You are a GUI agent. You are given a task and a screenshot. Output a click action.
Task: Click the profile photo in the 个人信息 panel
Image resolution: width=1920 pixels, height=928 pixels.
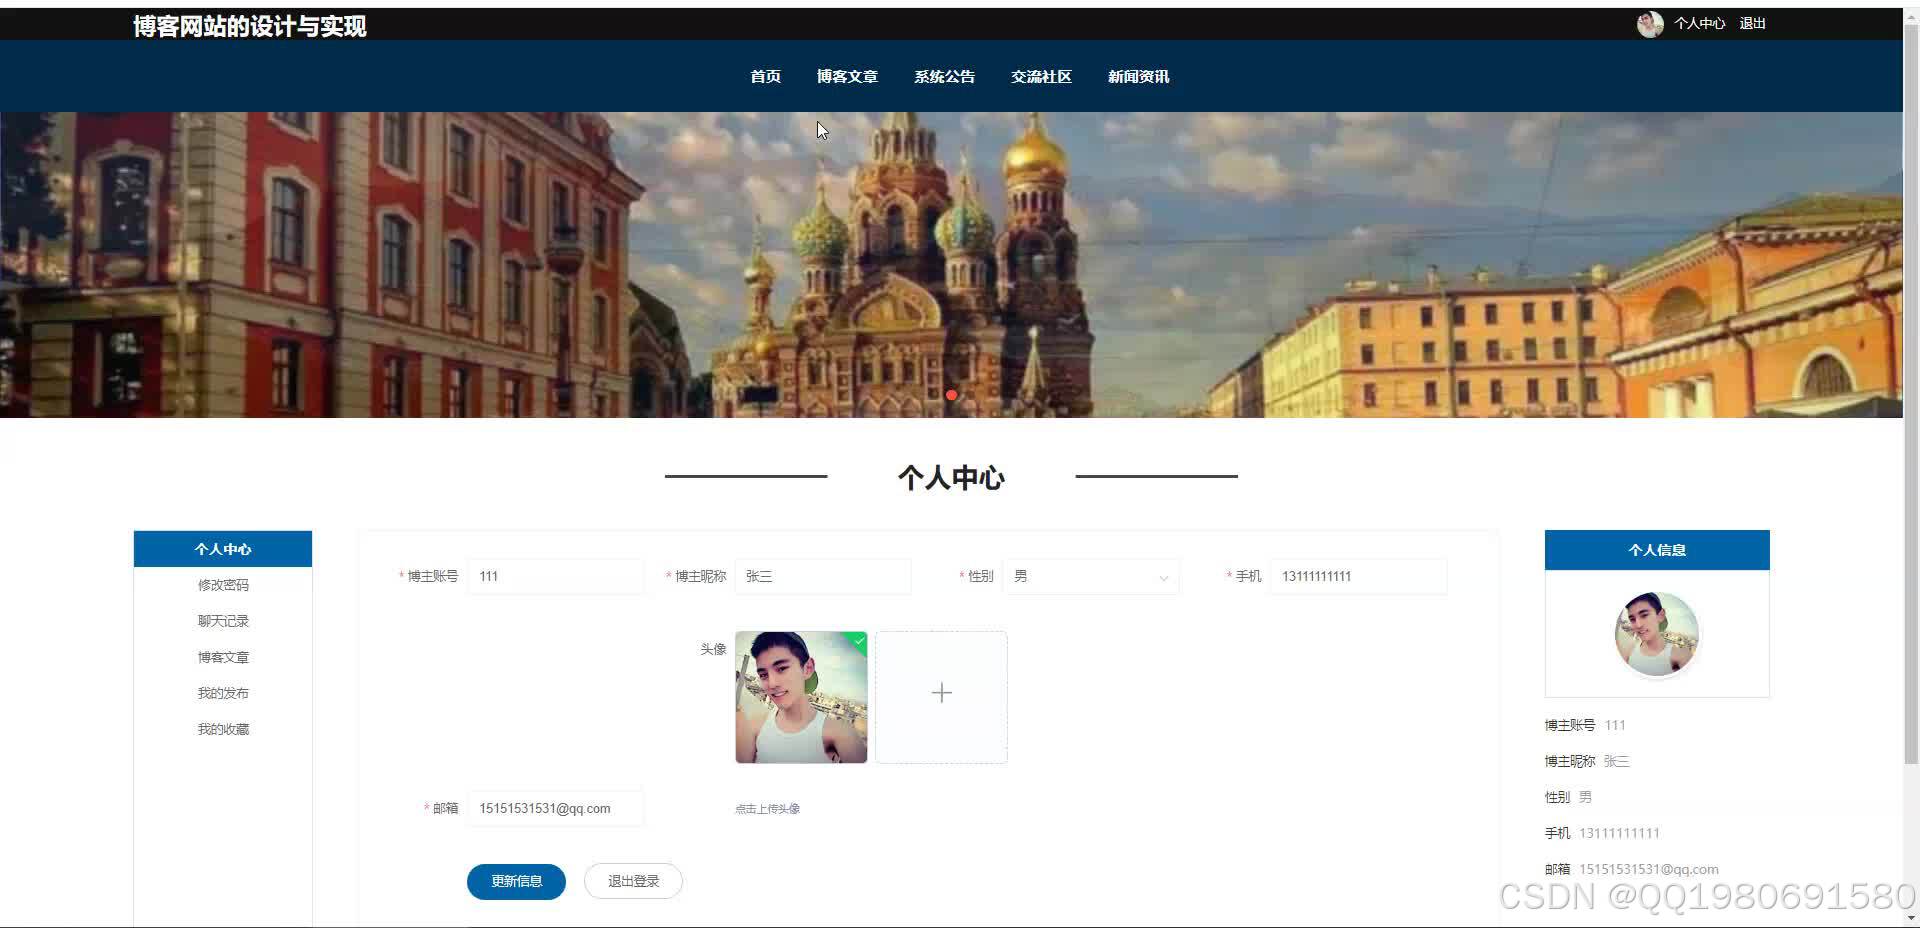point(1656,633)
